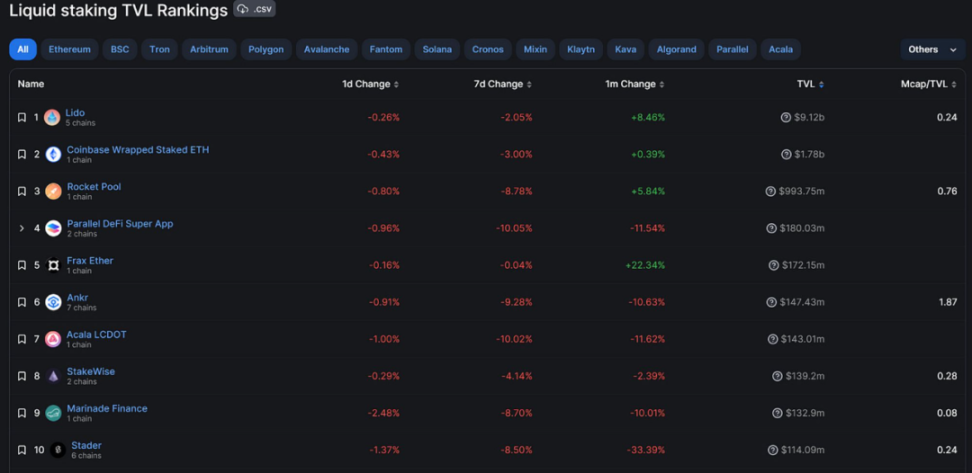This screenshot has height=473, width=972.
Task: Open TVL info icon next to $172.15m
Action: coord(773,265)
